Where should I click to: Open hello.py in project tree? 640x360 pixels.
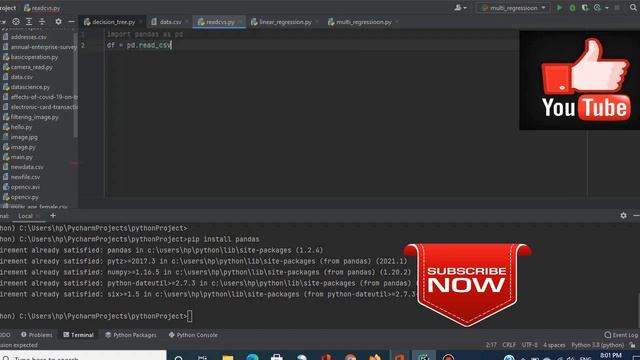click(x=17, y=127)
